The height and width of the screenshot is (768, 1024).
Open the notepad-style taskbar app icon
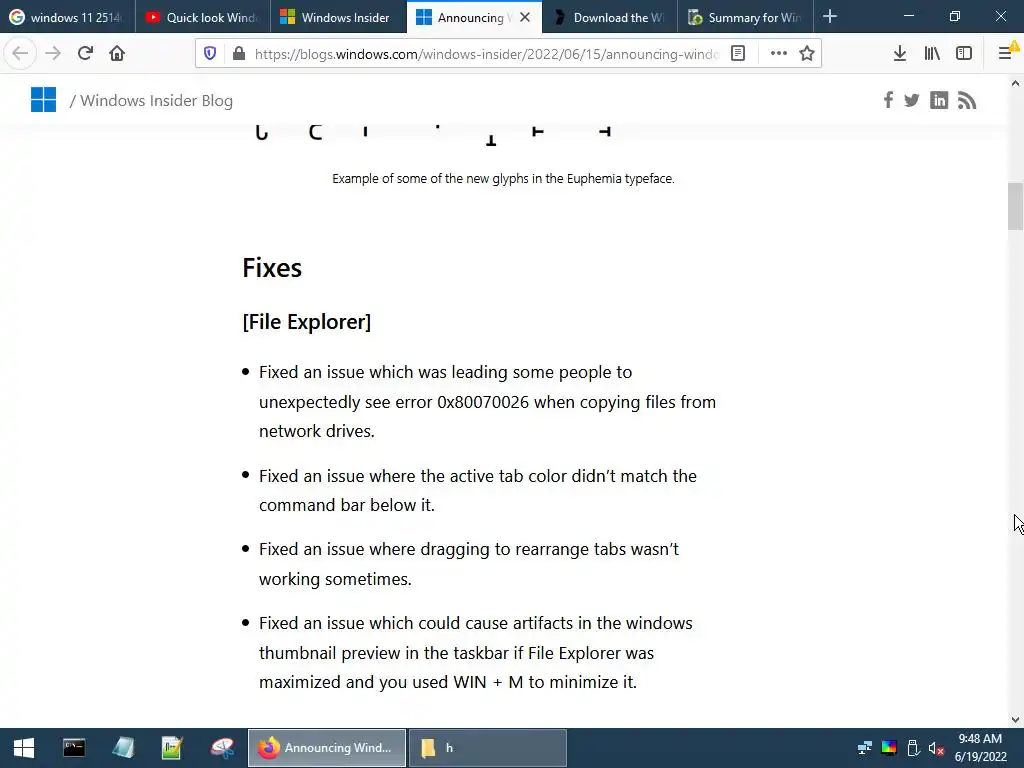pos(123,748)
